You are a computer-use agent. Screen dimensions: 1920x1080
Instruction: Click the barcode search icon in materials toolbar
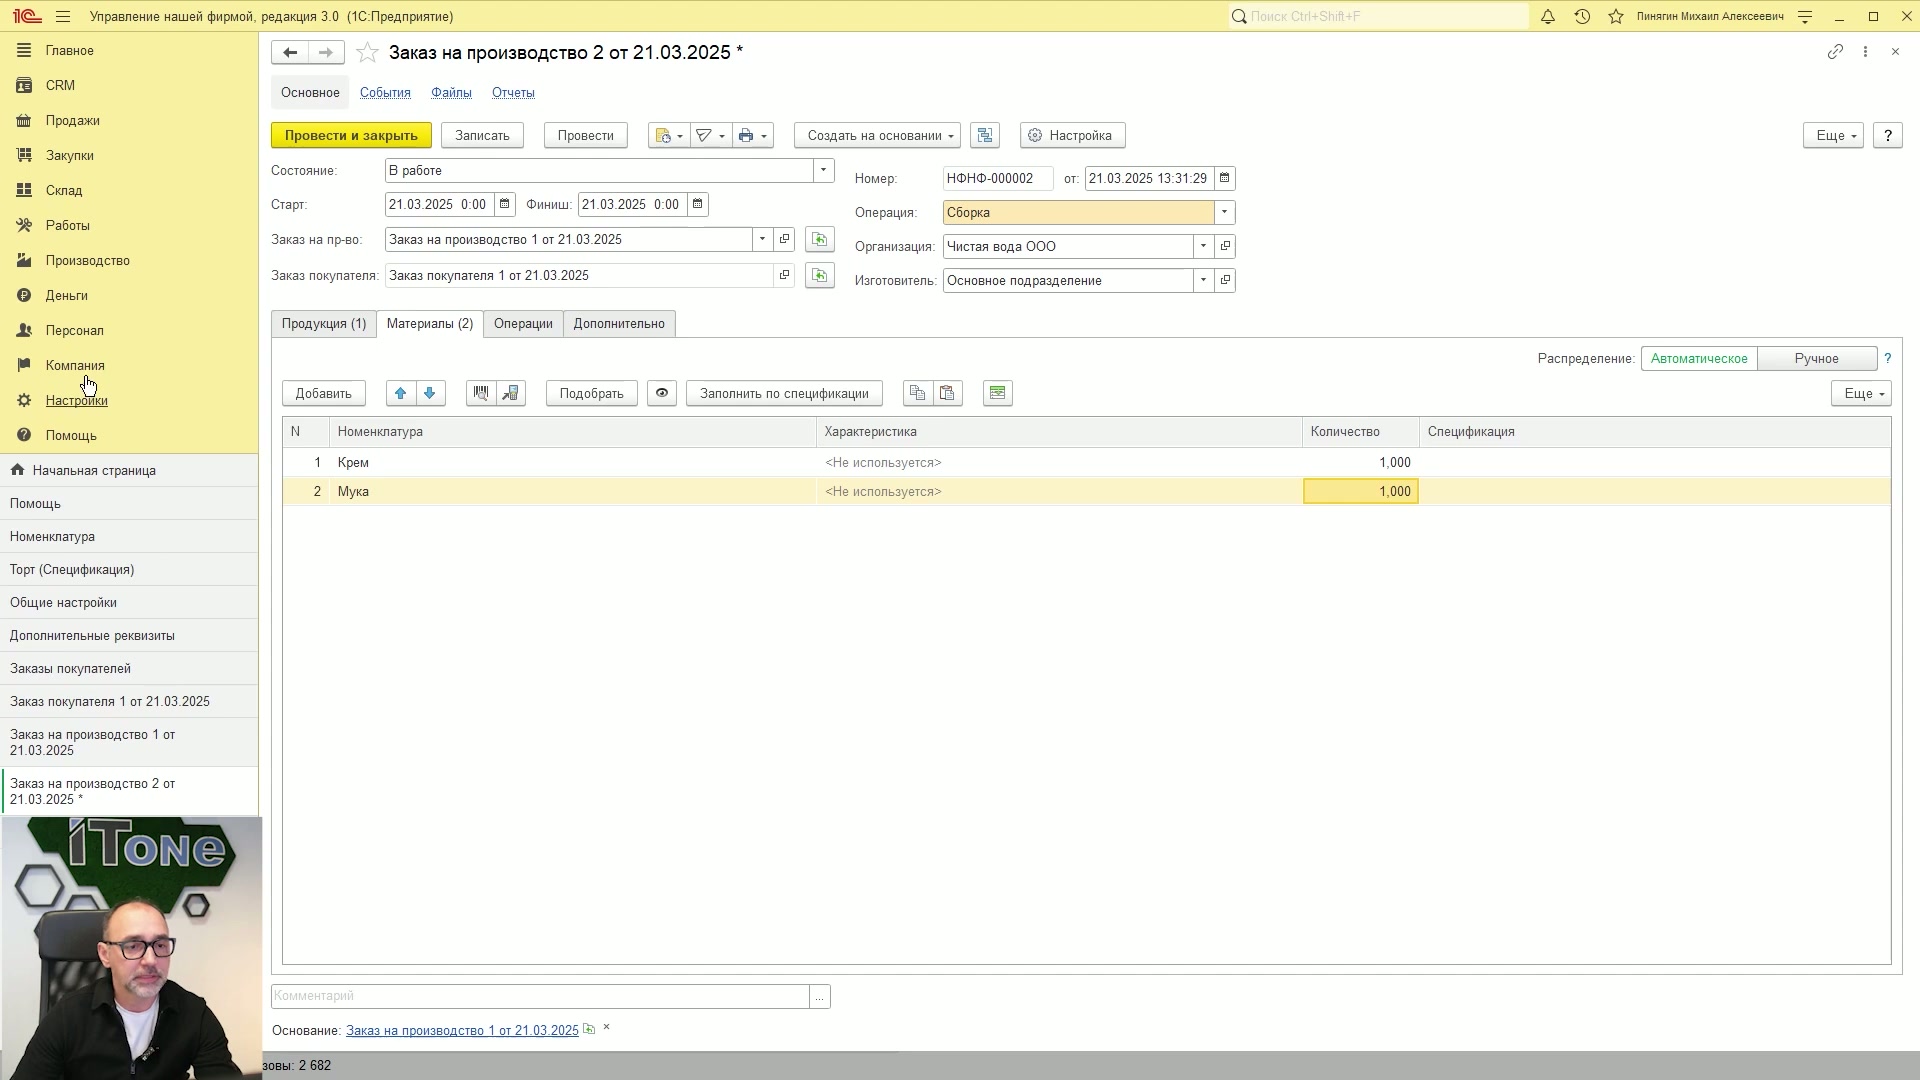(x=481, y=393)
